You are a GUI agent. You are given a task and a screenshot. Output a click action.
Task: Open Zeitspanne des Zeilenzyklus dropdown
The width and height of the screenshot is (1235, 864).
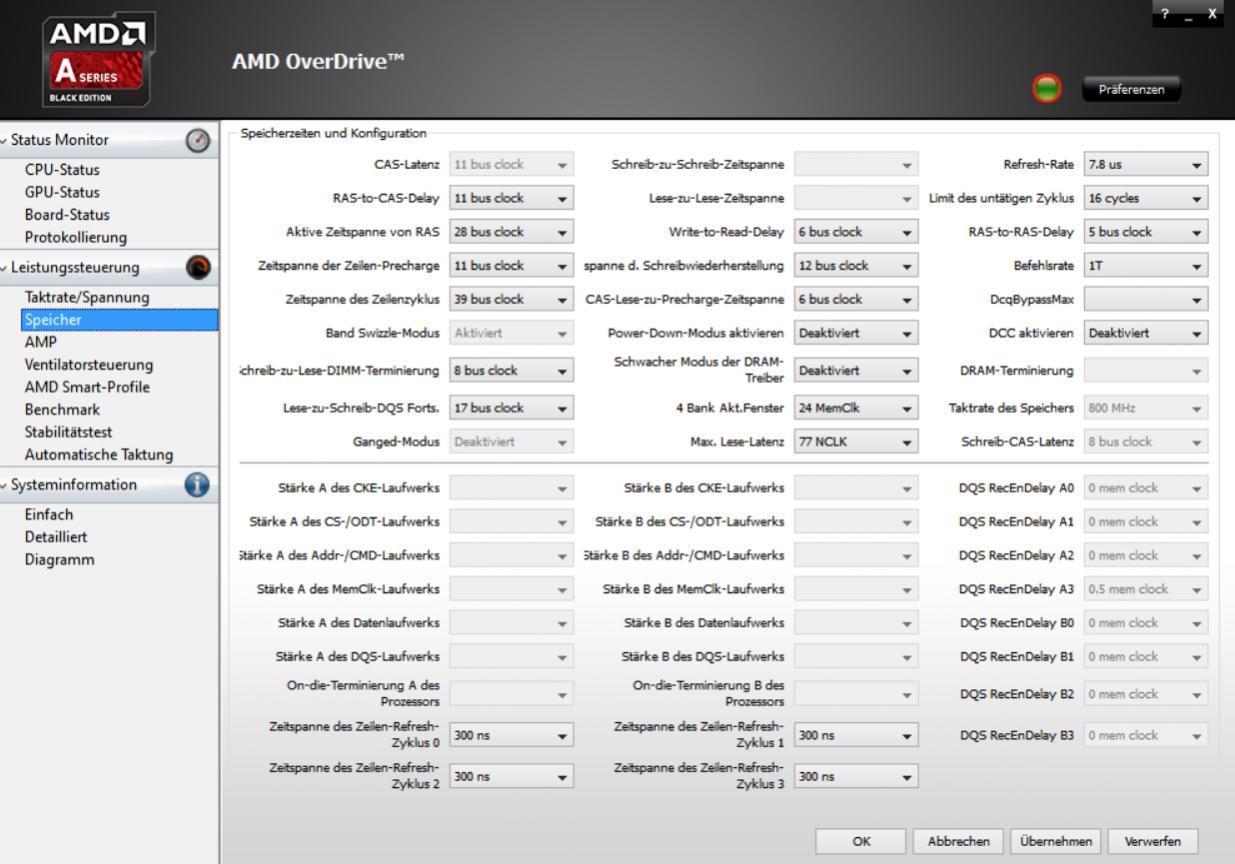[512, 299]
